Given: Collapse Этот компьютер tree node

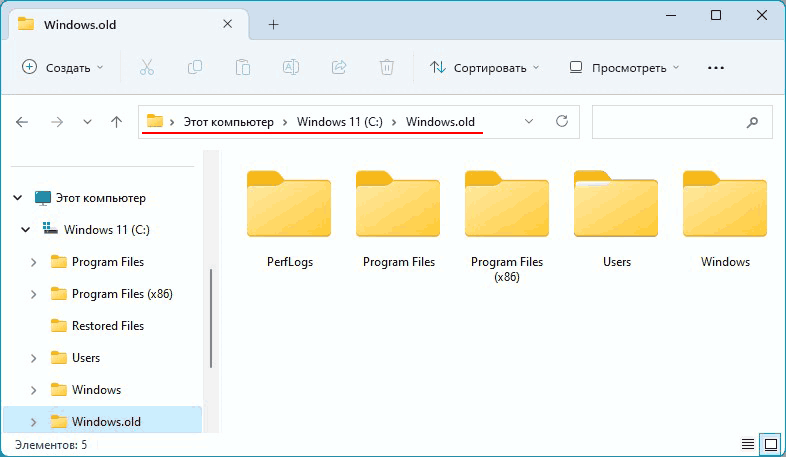Looking at the screenshot, I should [18, 198].
